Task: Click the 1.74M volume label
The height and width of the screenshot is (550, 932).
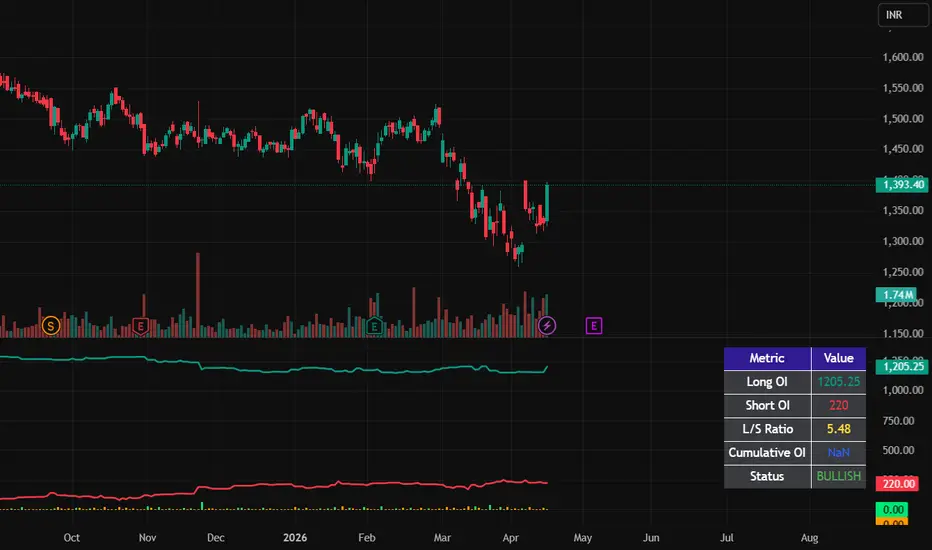Action: [897, 295]
